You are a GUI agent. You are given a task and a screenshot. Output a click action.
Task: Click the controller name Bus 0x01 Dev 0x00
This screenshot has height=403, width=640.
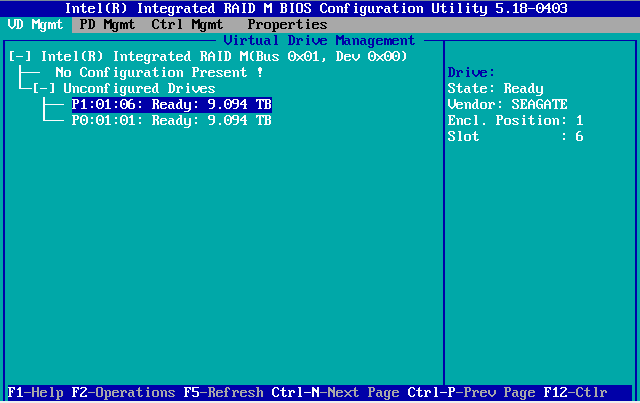pyautogui.click(x=224, y=56)
